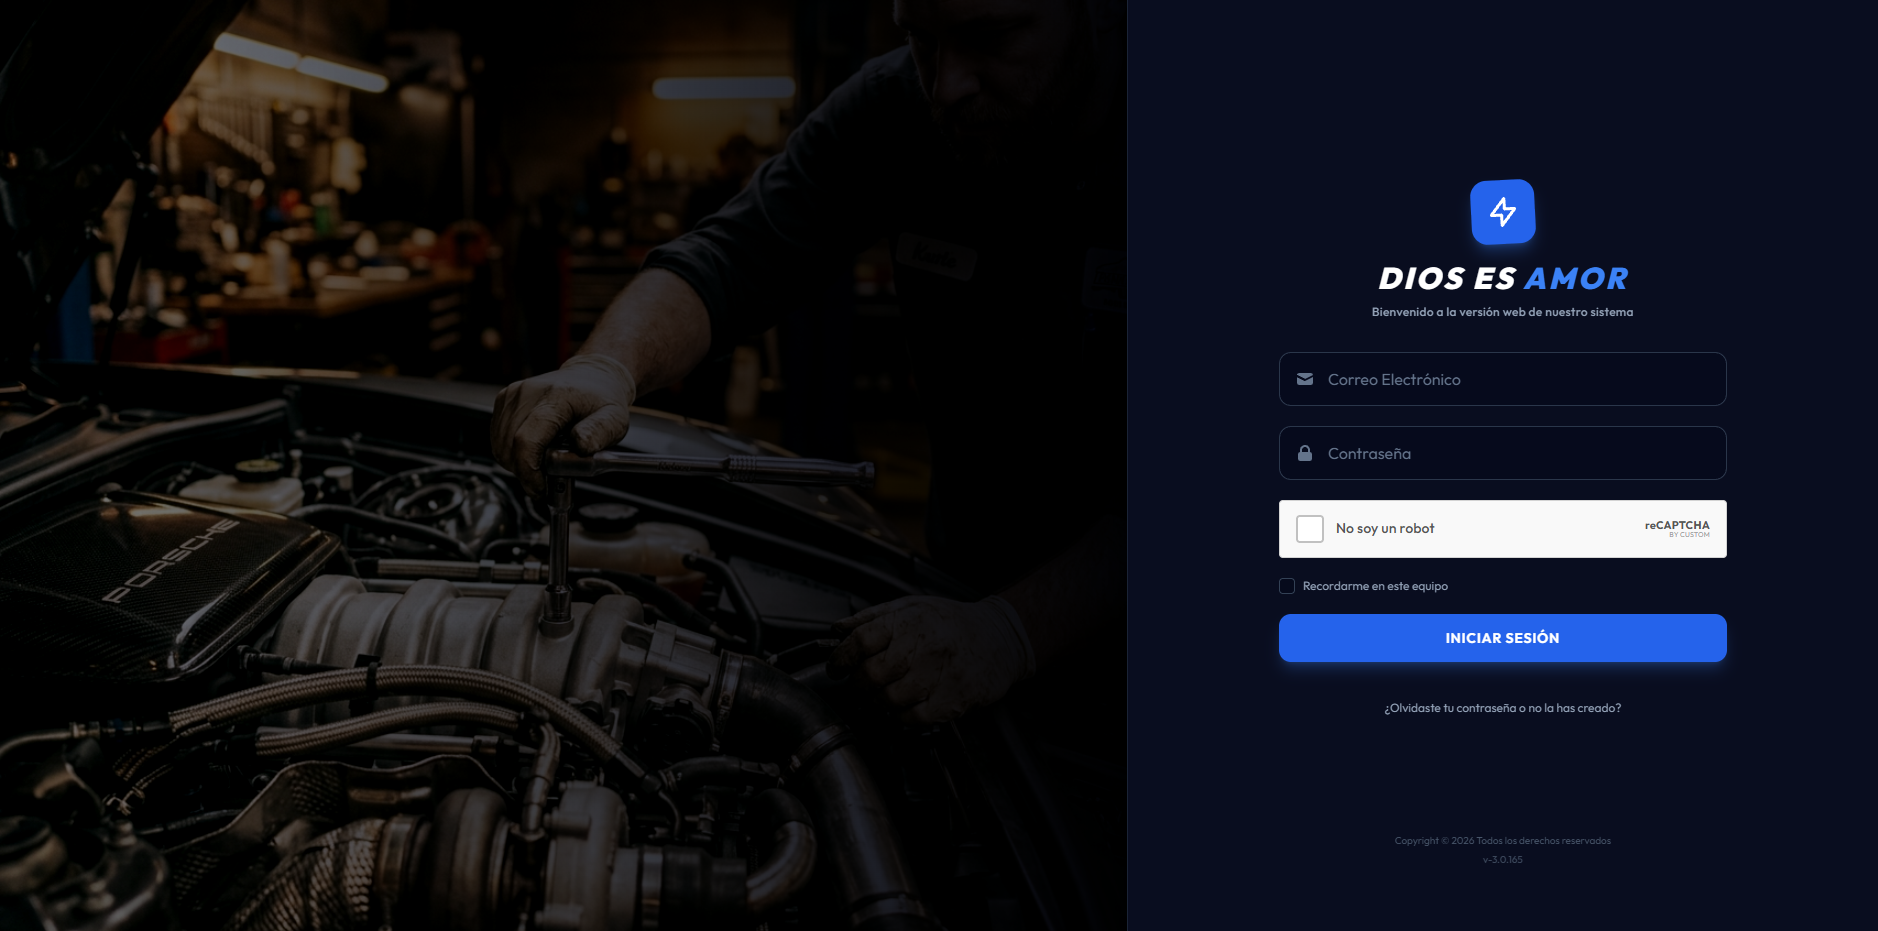This screenshot has height=931, width=1878.
Task: Click the INICIAR SESIÓN button
Action: click(x=1502, y=638)
